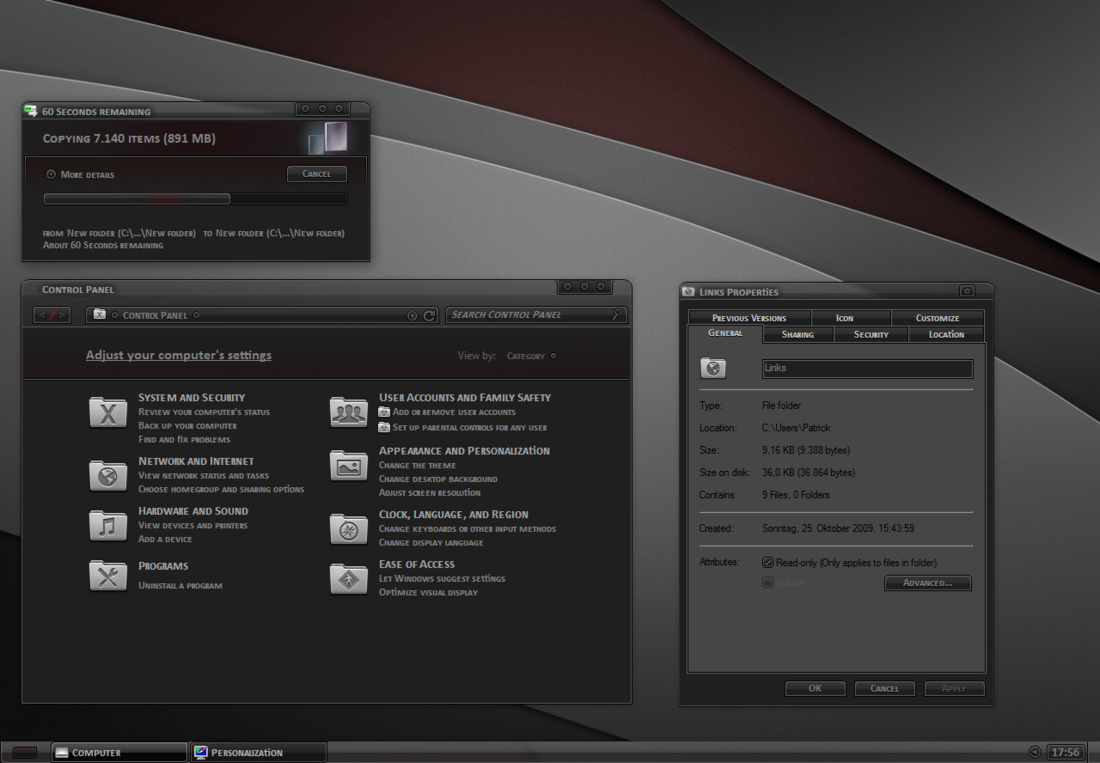Click the back/forward navigation control in Control Panel

click(52, 316)
